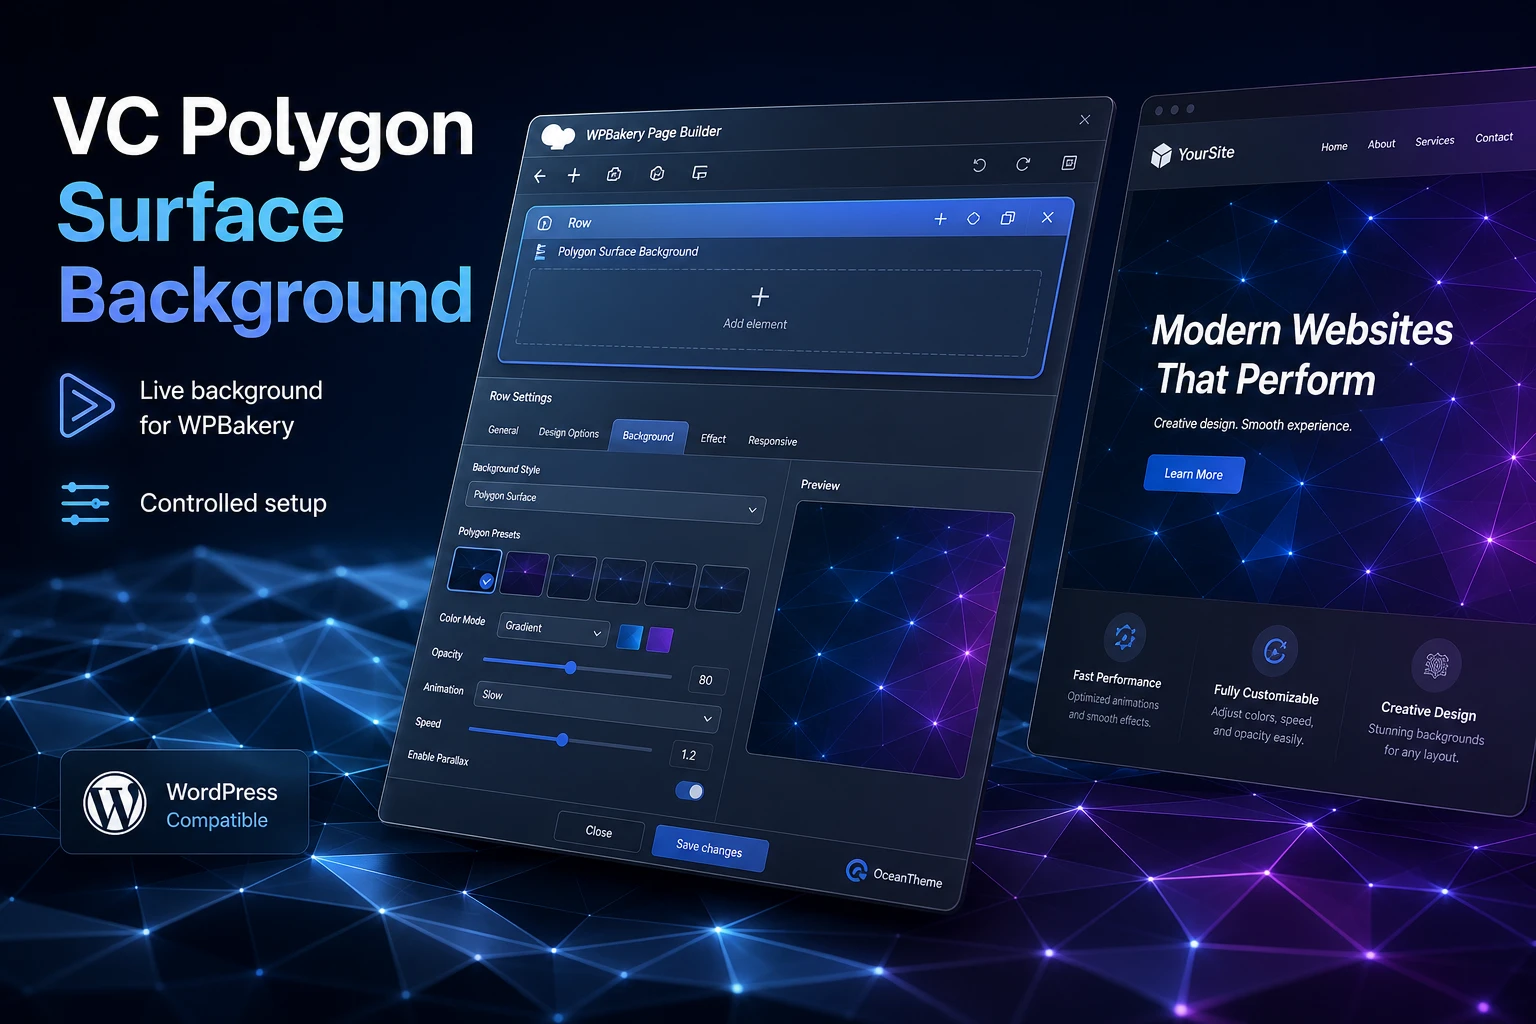The image size is (1536, 1024).
Task: Open the Animation Slow dropdown
Action: pyautogui.click(x=597, y=706)
